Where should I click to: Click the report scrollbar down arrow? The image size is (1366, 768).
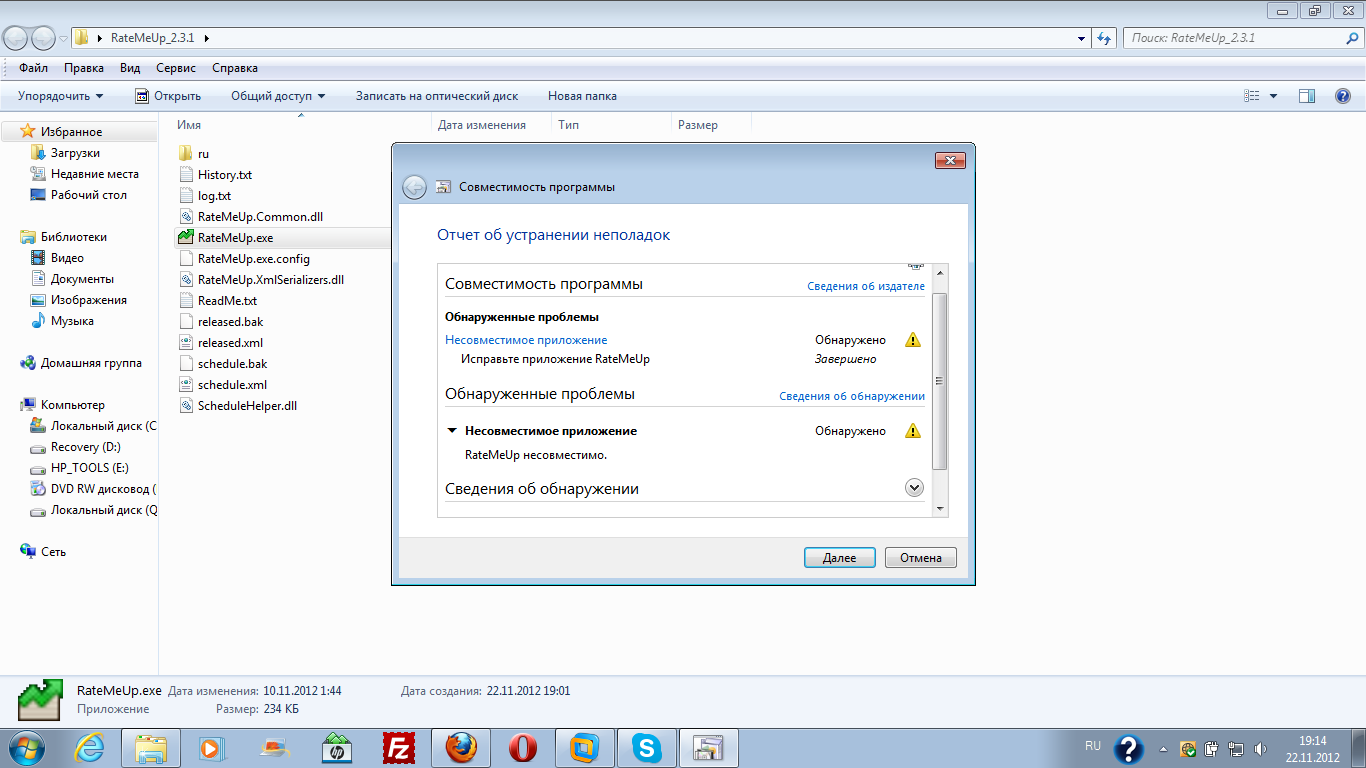[939, 509]
